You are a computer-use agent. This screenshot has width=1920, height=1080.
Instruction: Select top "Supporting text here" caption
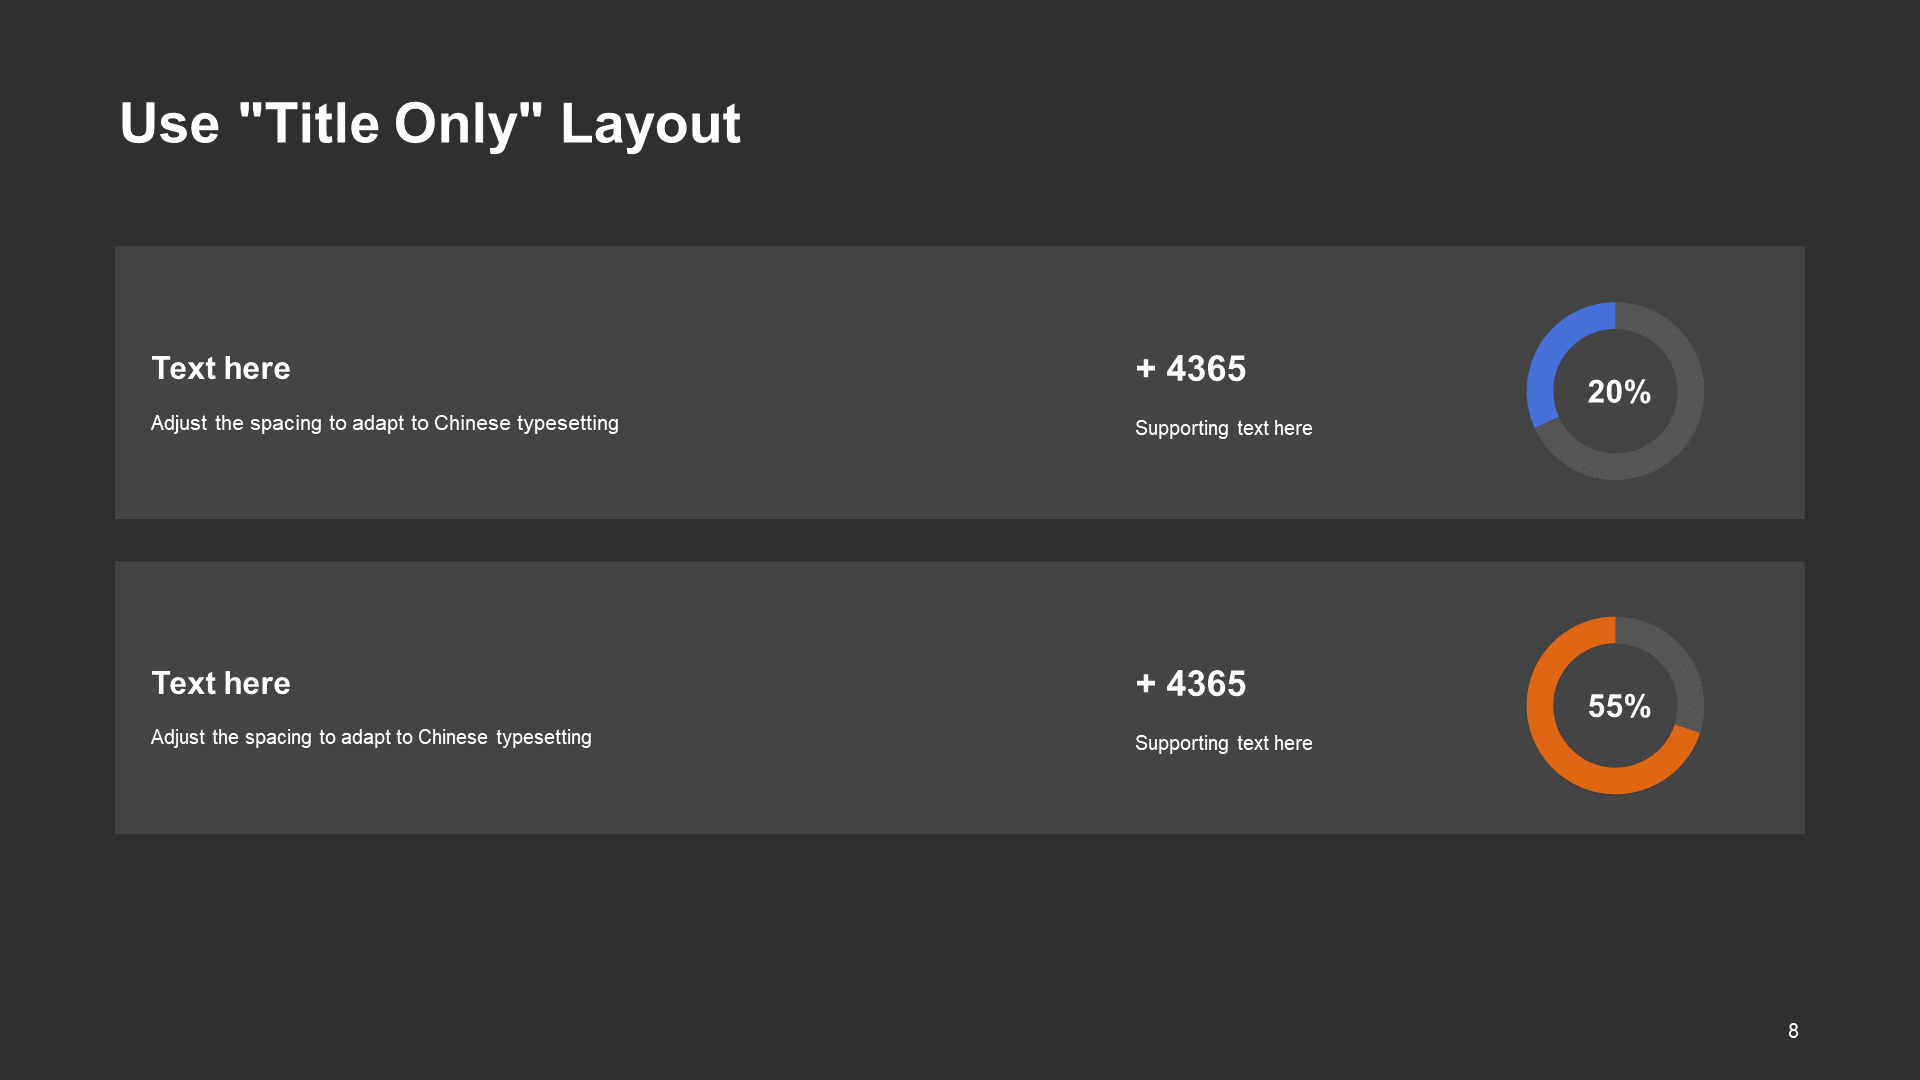(1224, 428)
